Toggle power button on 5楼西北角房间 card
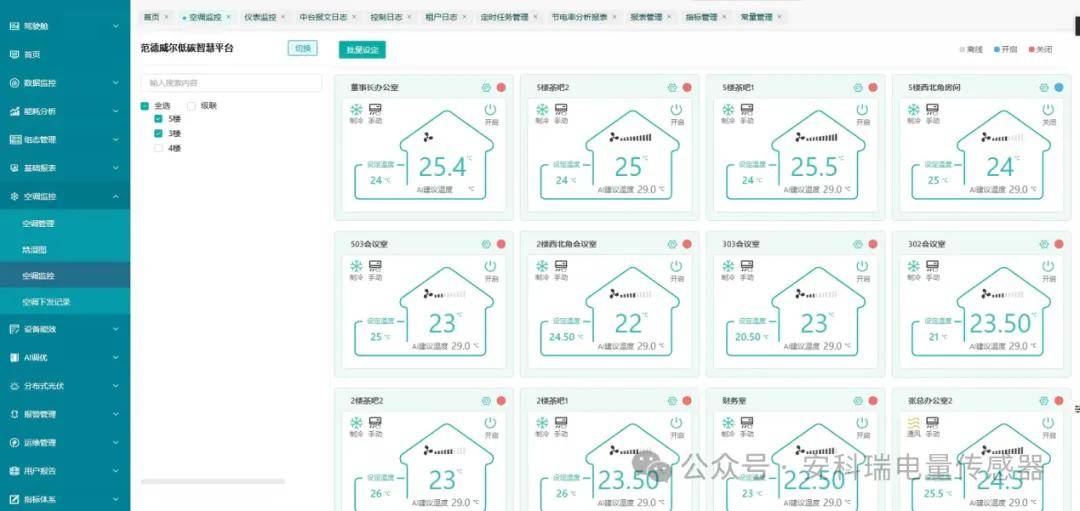 tap(1048, 110)
